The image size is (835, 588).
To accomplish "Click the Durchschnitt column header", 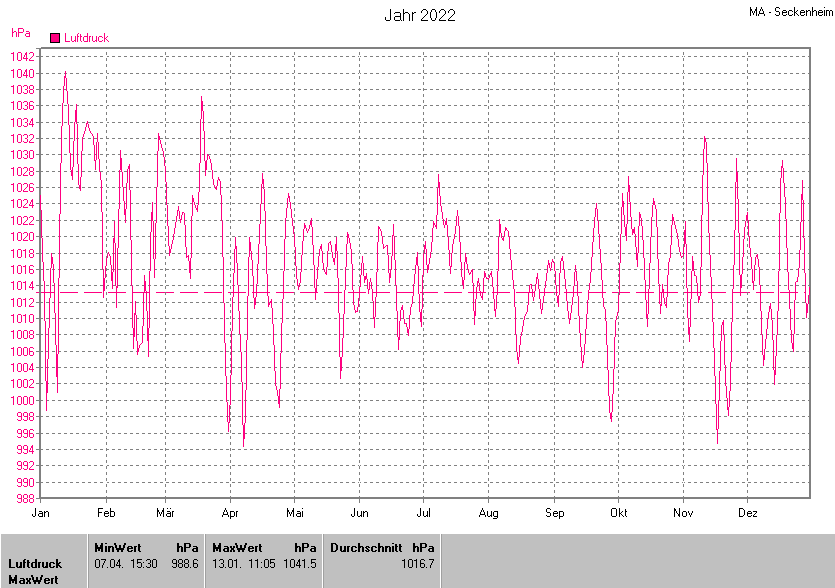I will click(365, 548).
